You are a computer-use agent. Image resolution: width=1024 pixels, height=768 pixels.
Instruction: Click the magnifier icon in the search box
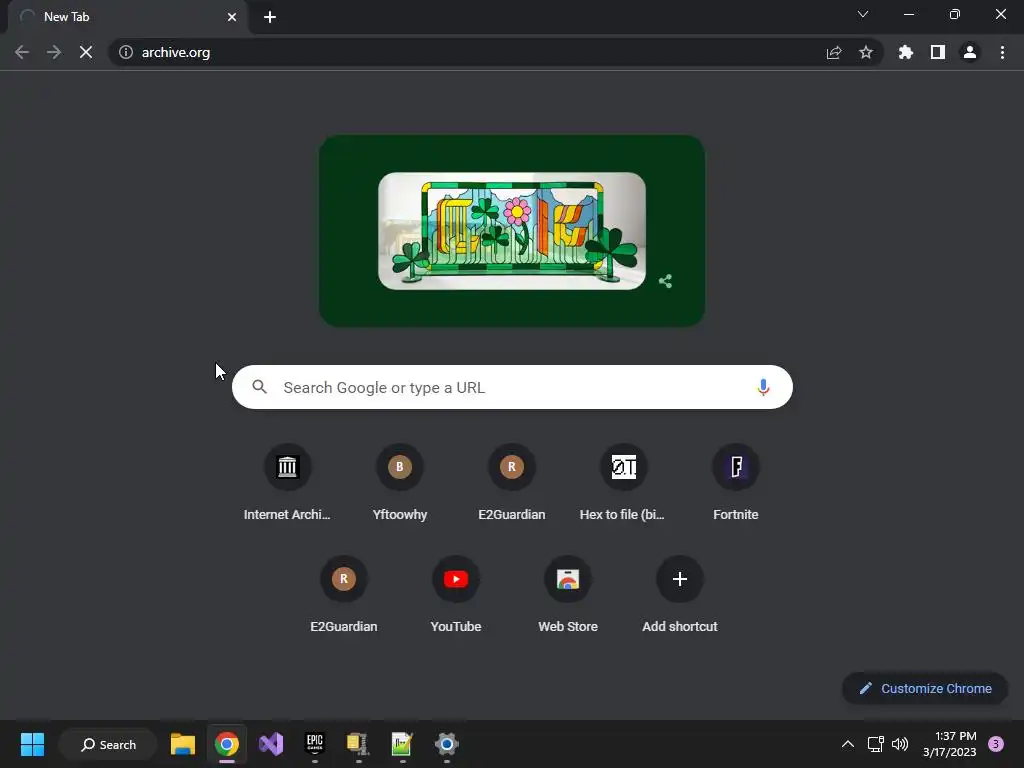point(260,387)
